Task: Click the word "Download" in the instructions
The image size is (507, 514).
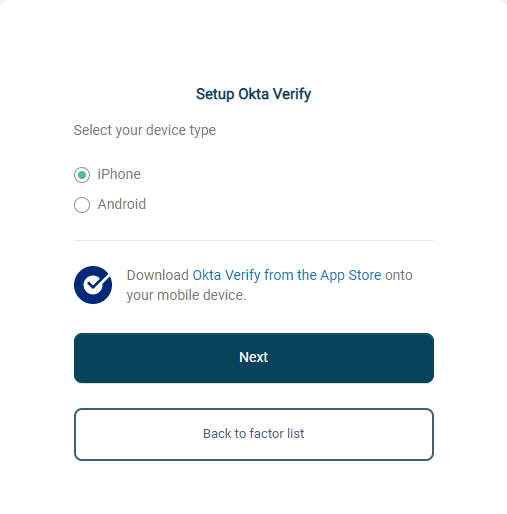Action: (x=158, y=275)
